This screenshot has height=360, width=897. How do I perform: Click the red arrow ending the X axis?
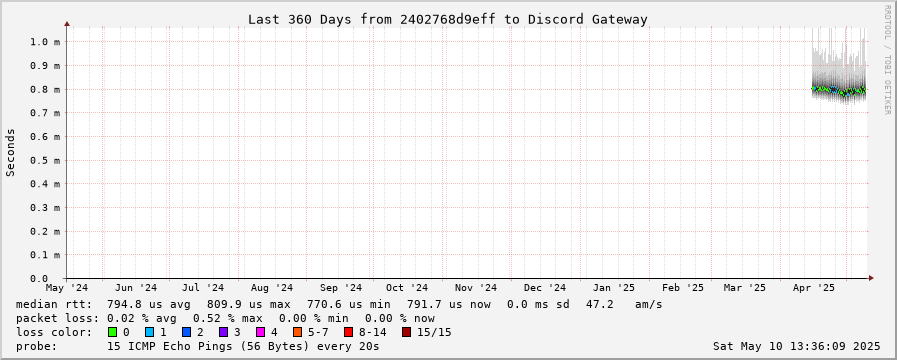(x=871, y=278)
